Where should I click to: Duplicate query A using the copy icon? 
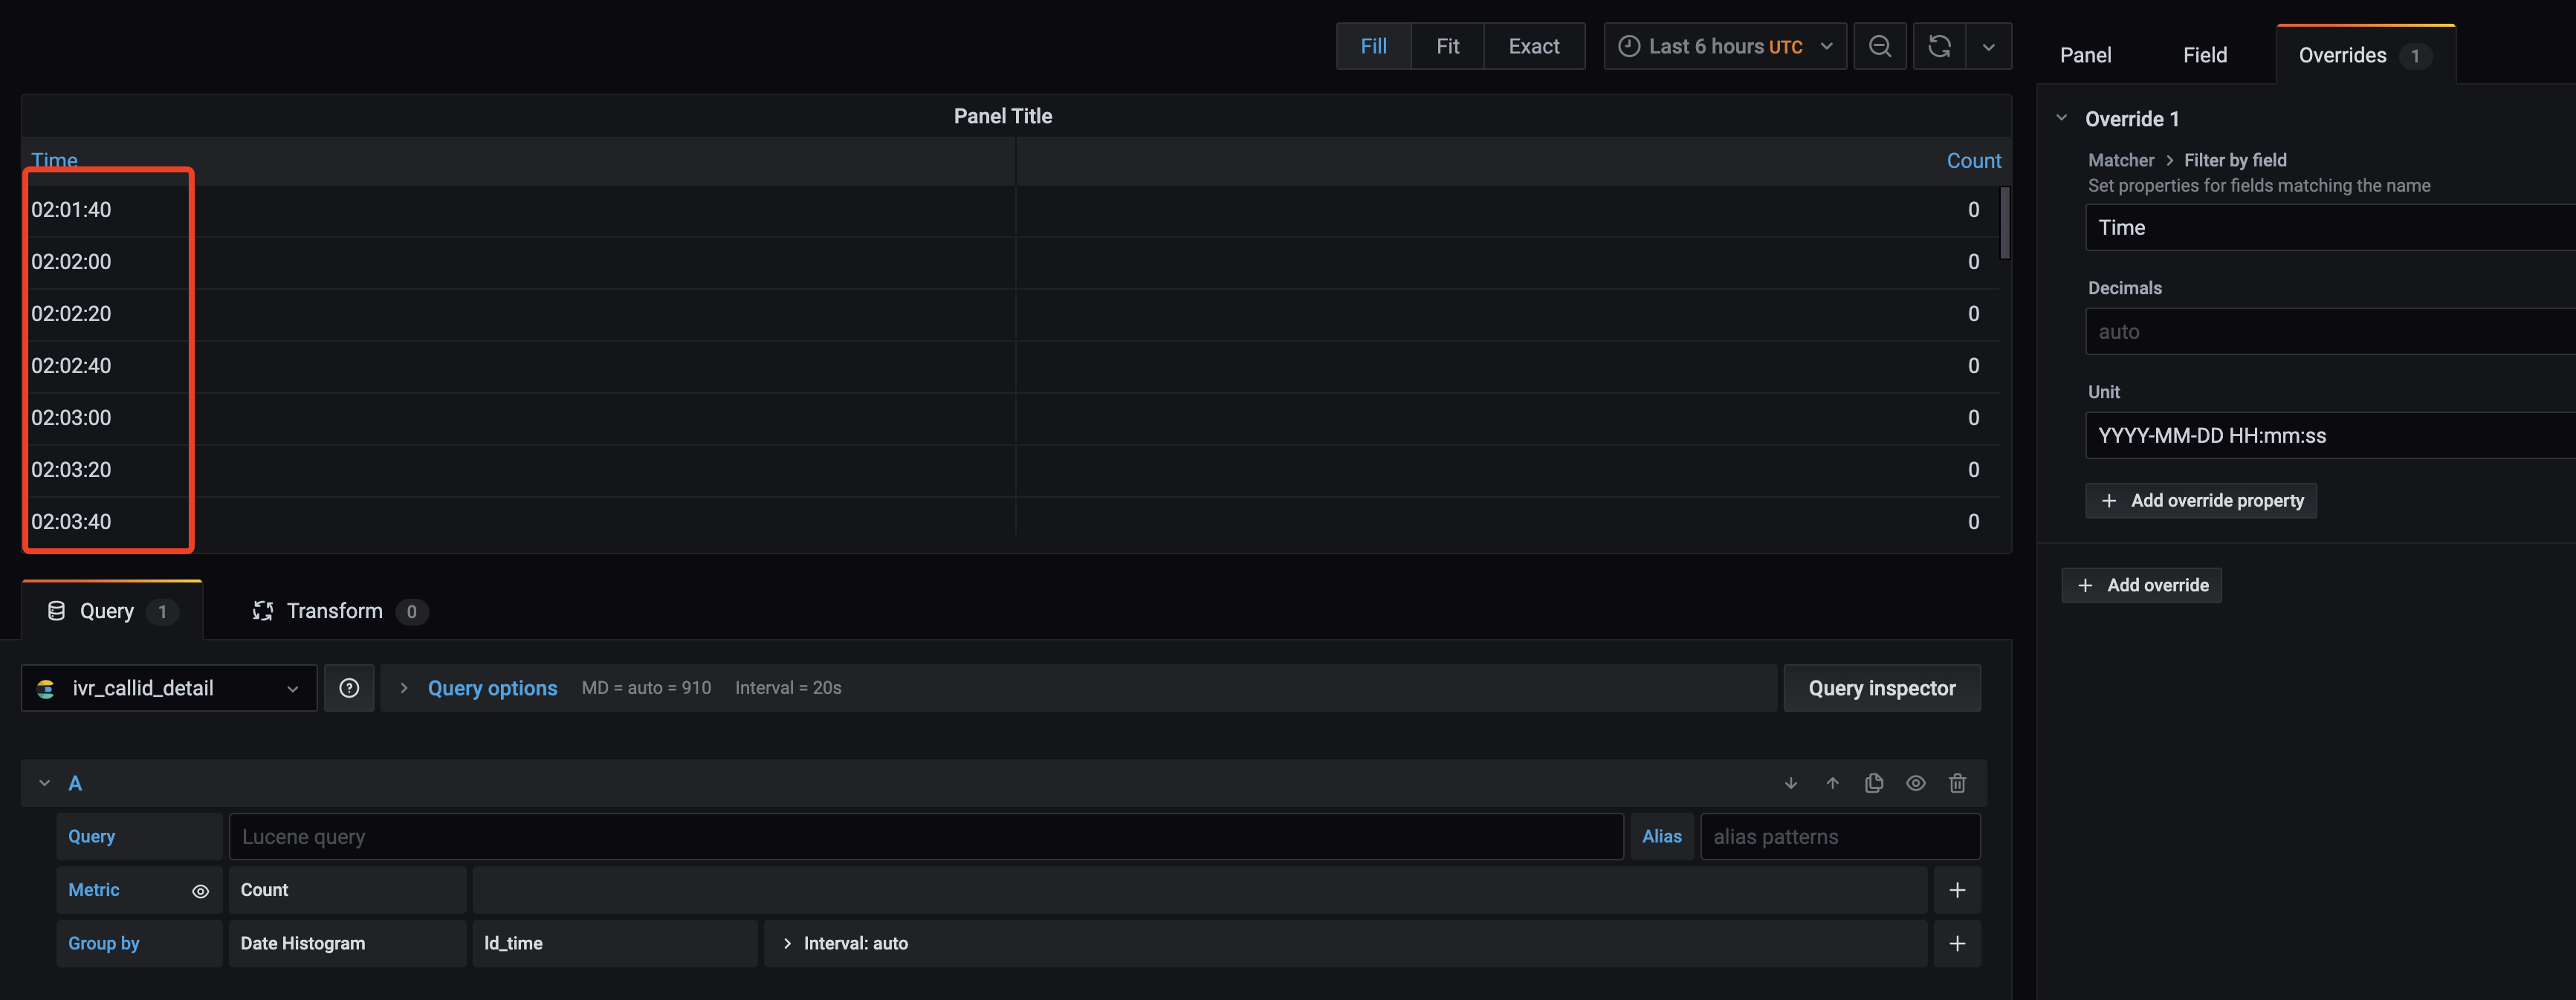1874,783
